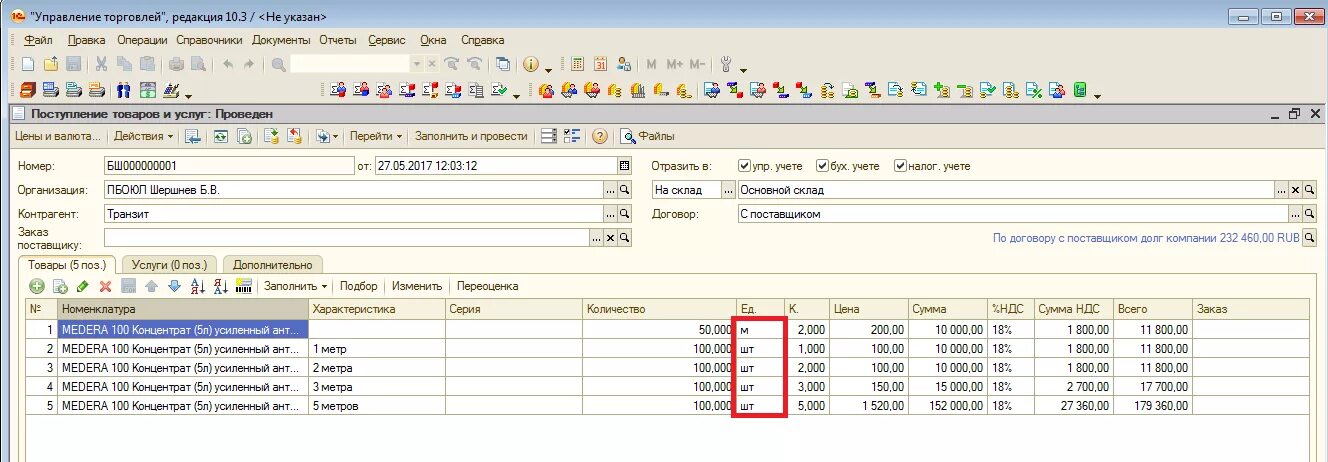
Task: Click the refresh document icon in document toolbar
Action: pyautogui.click(x=220, y=136)
